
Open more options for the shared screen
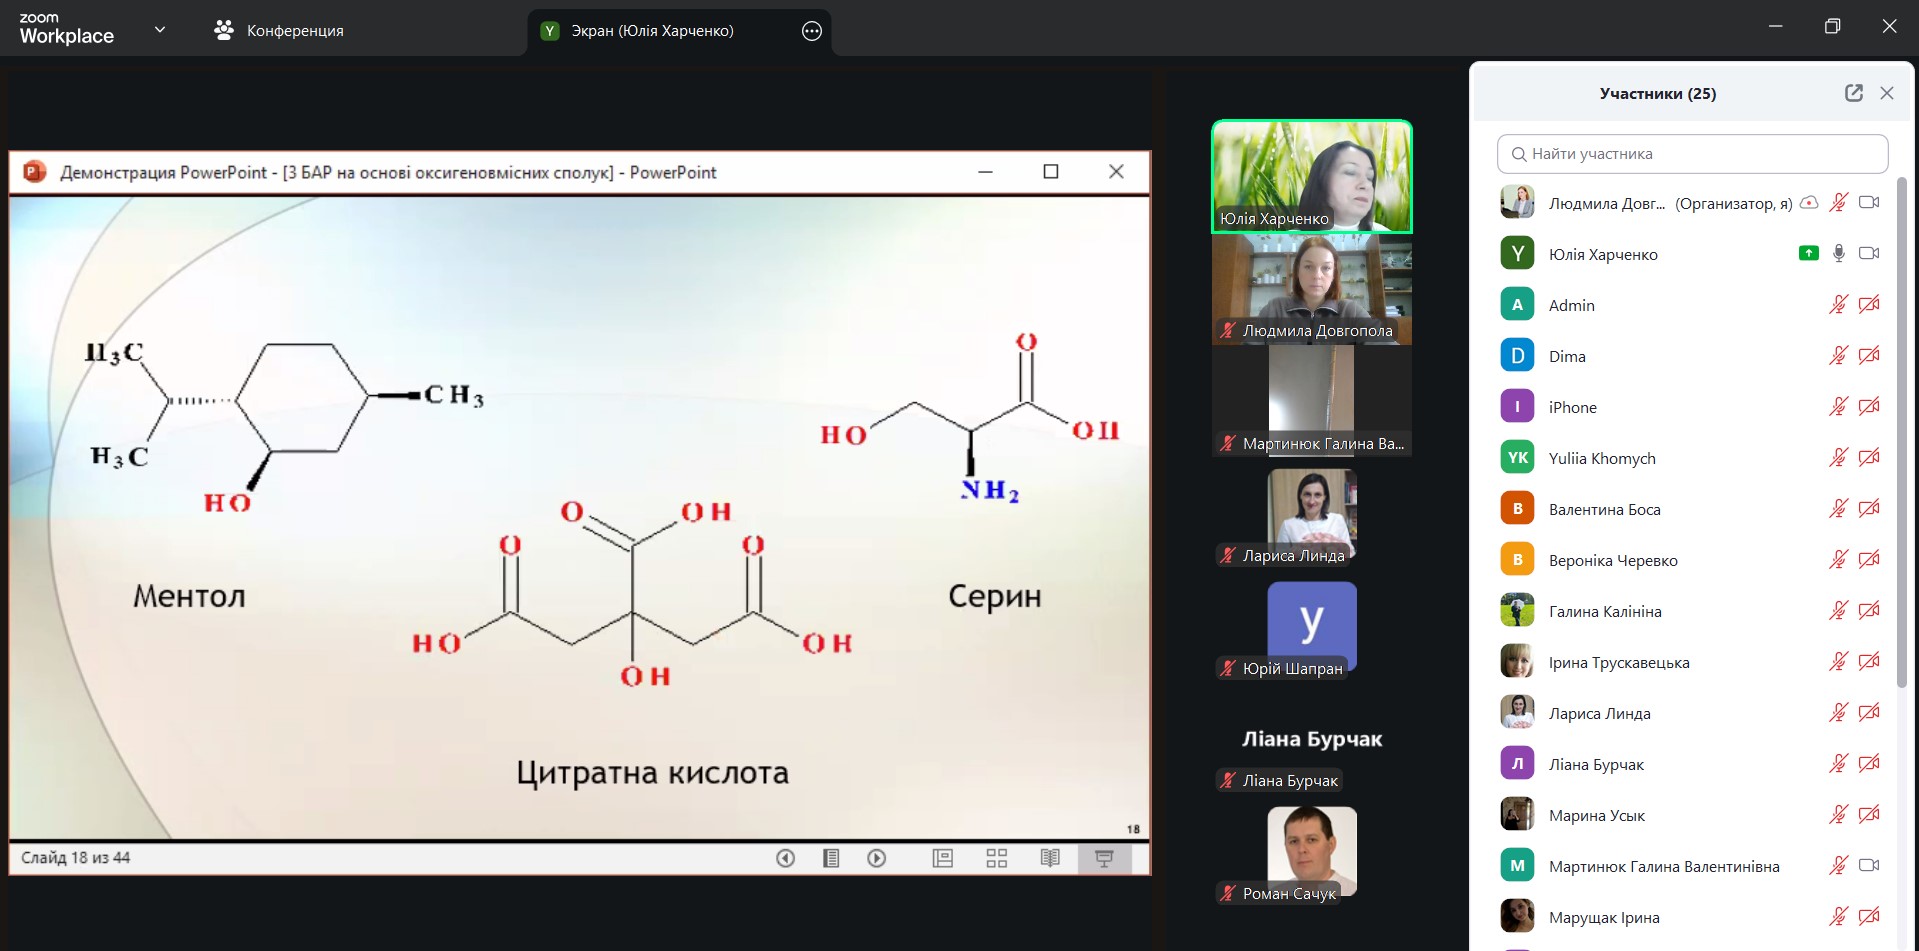[x=812, y=31]
